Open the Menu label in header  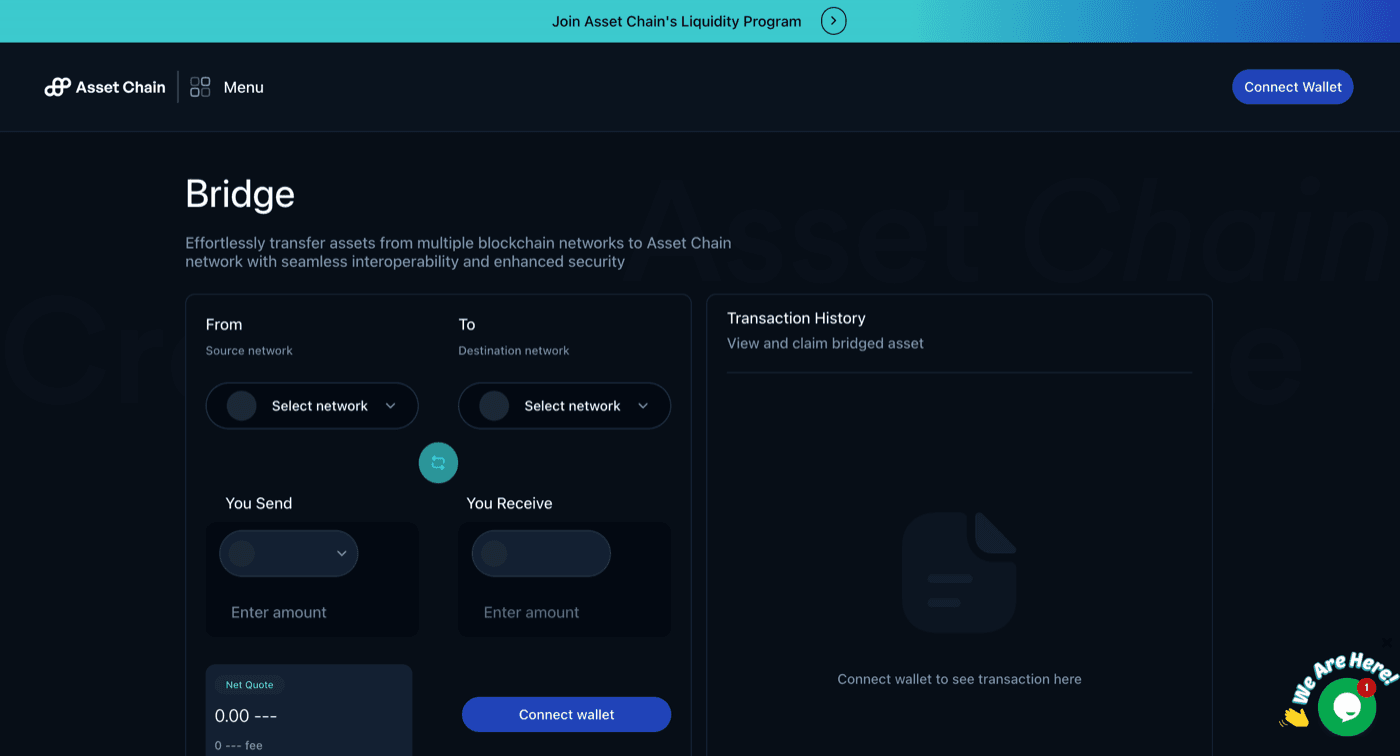coord(244,87)
